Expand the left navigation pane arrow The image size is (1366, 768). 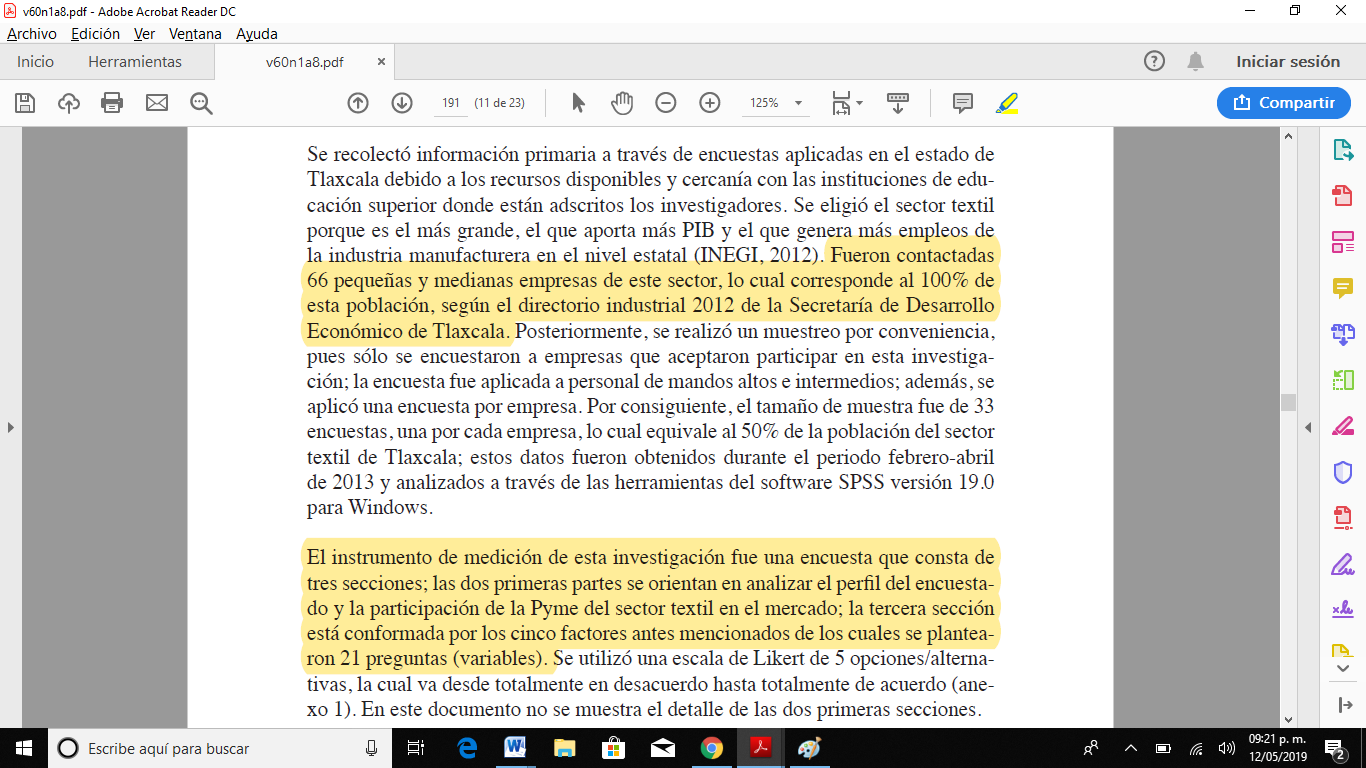click(11, 428)
